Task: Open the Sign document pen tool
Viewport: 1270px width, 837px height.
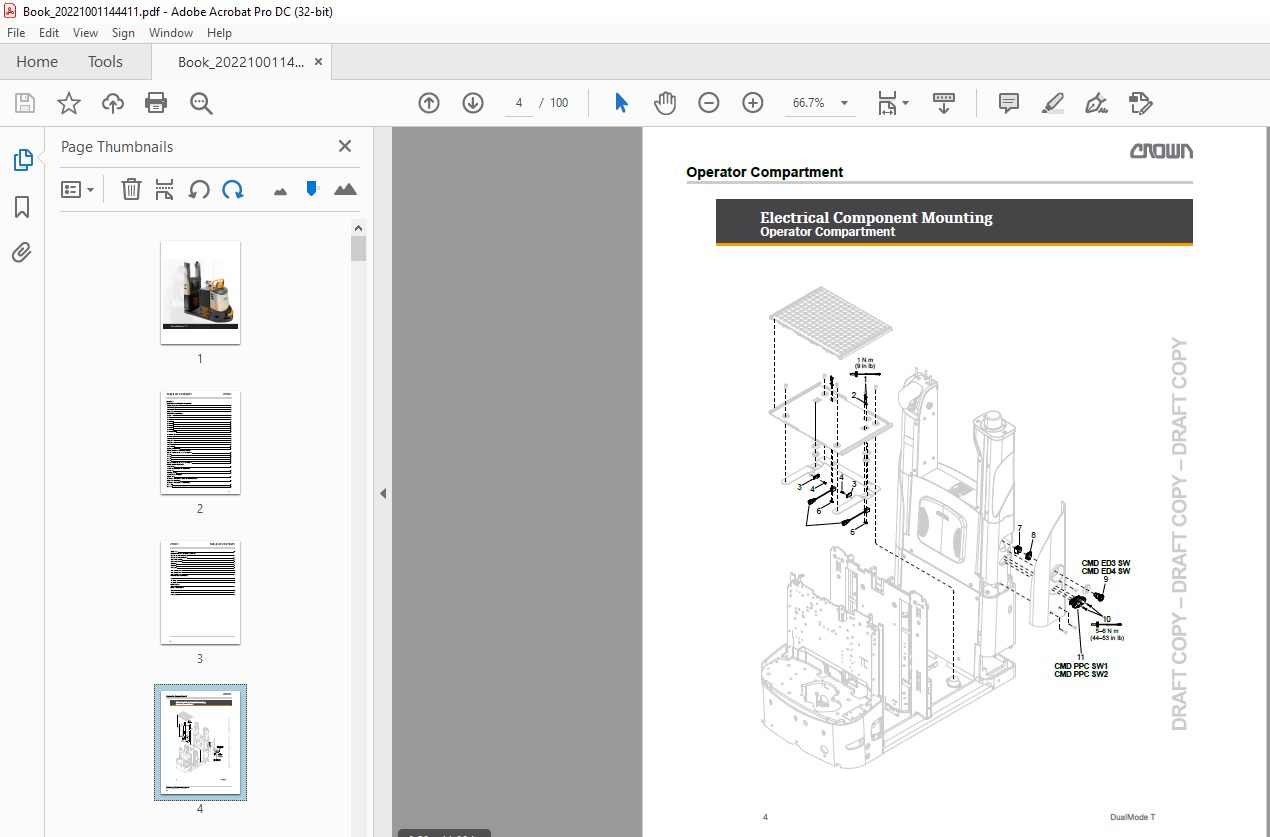Action: tap(1096, 103)
